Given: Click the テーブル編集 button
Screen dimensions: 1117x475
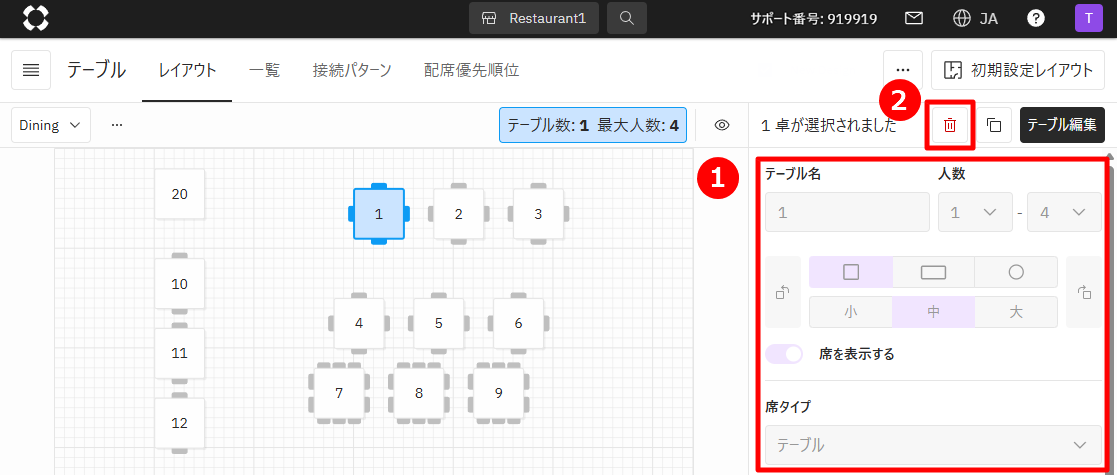Looking at the screenshot, I should pos(1062,125).
